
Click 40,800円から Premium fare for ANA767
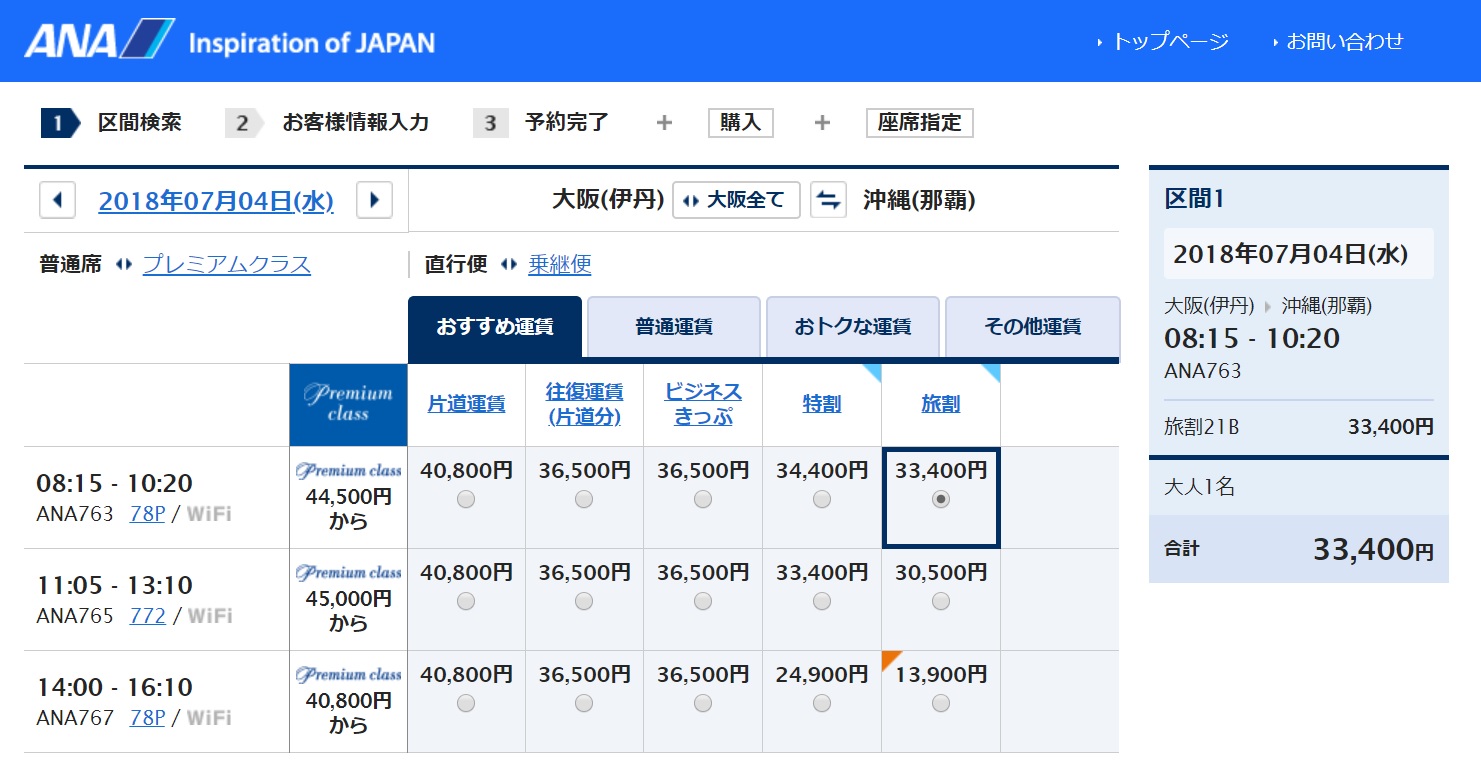348,713
